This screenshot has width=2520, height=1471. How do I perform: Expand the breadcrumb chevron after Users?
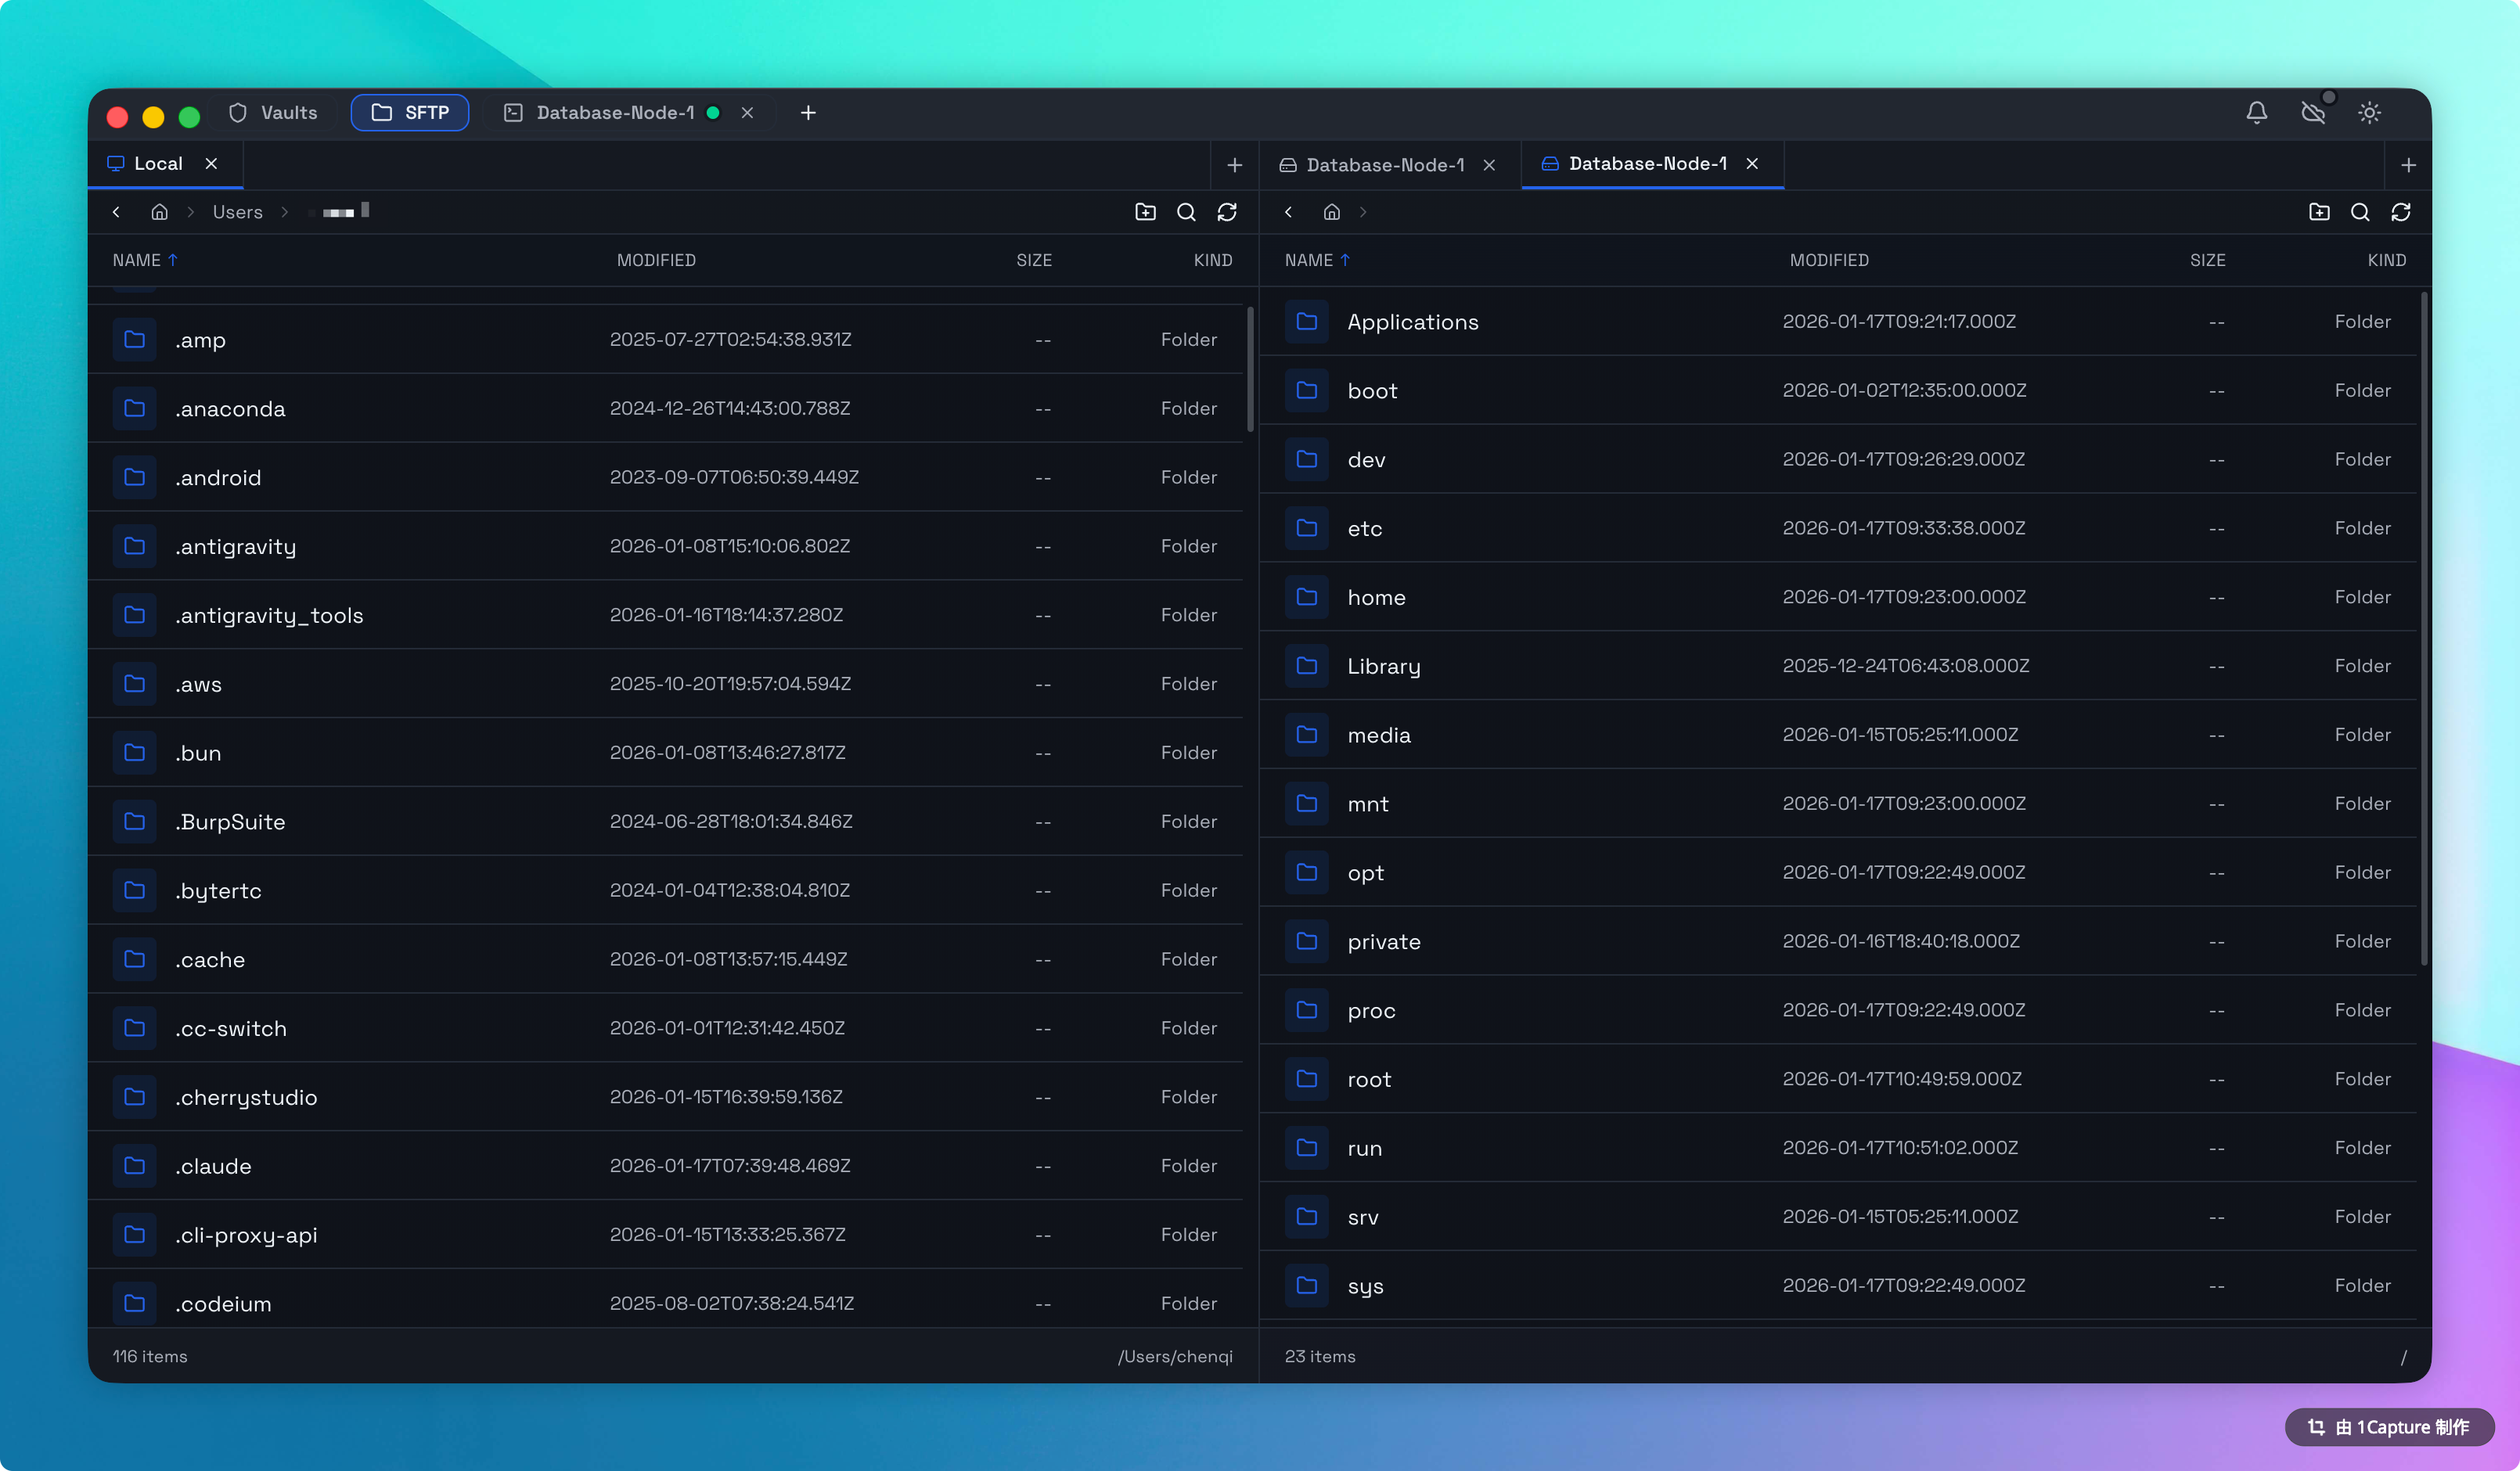(x=285, y=212)
